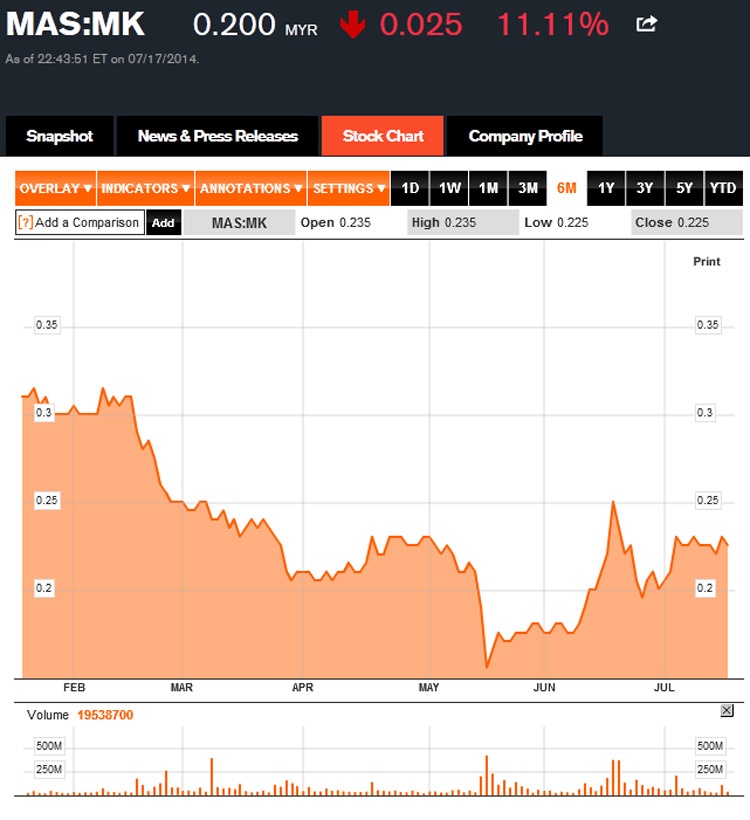Image resolution: width=750 pixels, height=820 pixels.
Task: Set chart range to 1D
Action: tap(410, 188)
